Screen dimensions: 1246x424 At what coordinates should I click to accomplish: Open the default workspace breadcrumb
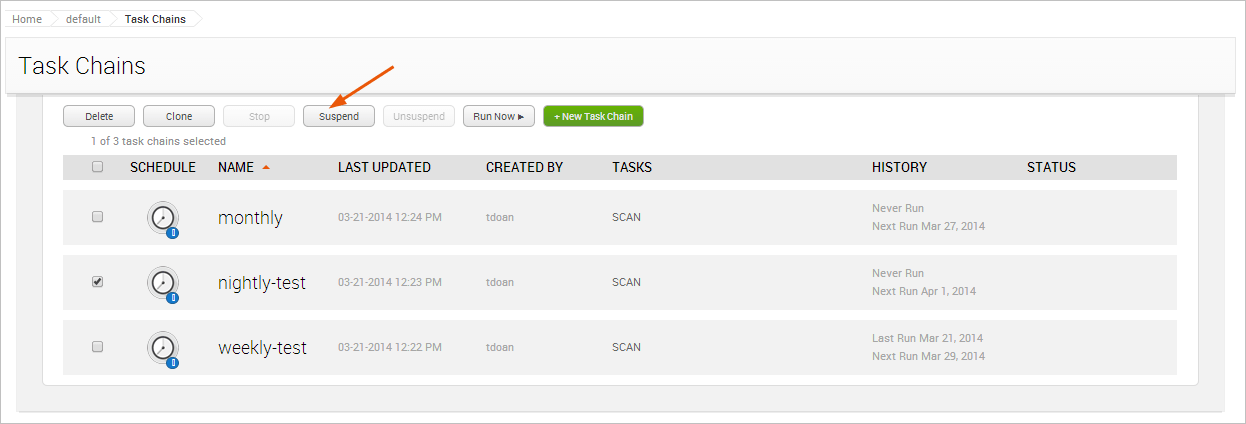pyautogui.click(x=83, y=19)
